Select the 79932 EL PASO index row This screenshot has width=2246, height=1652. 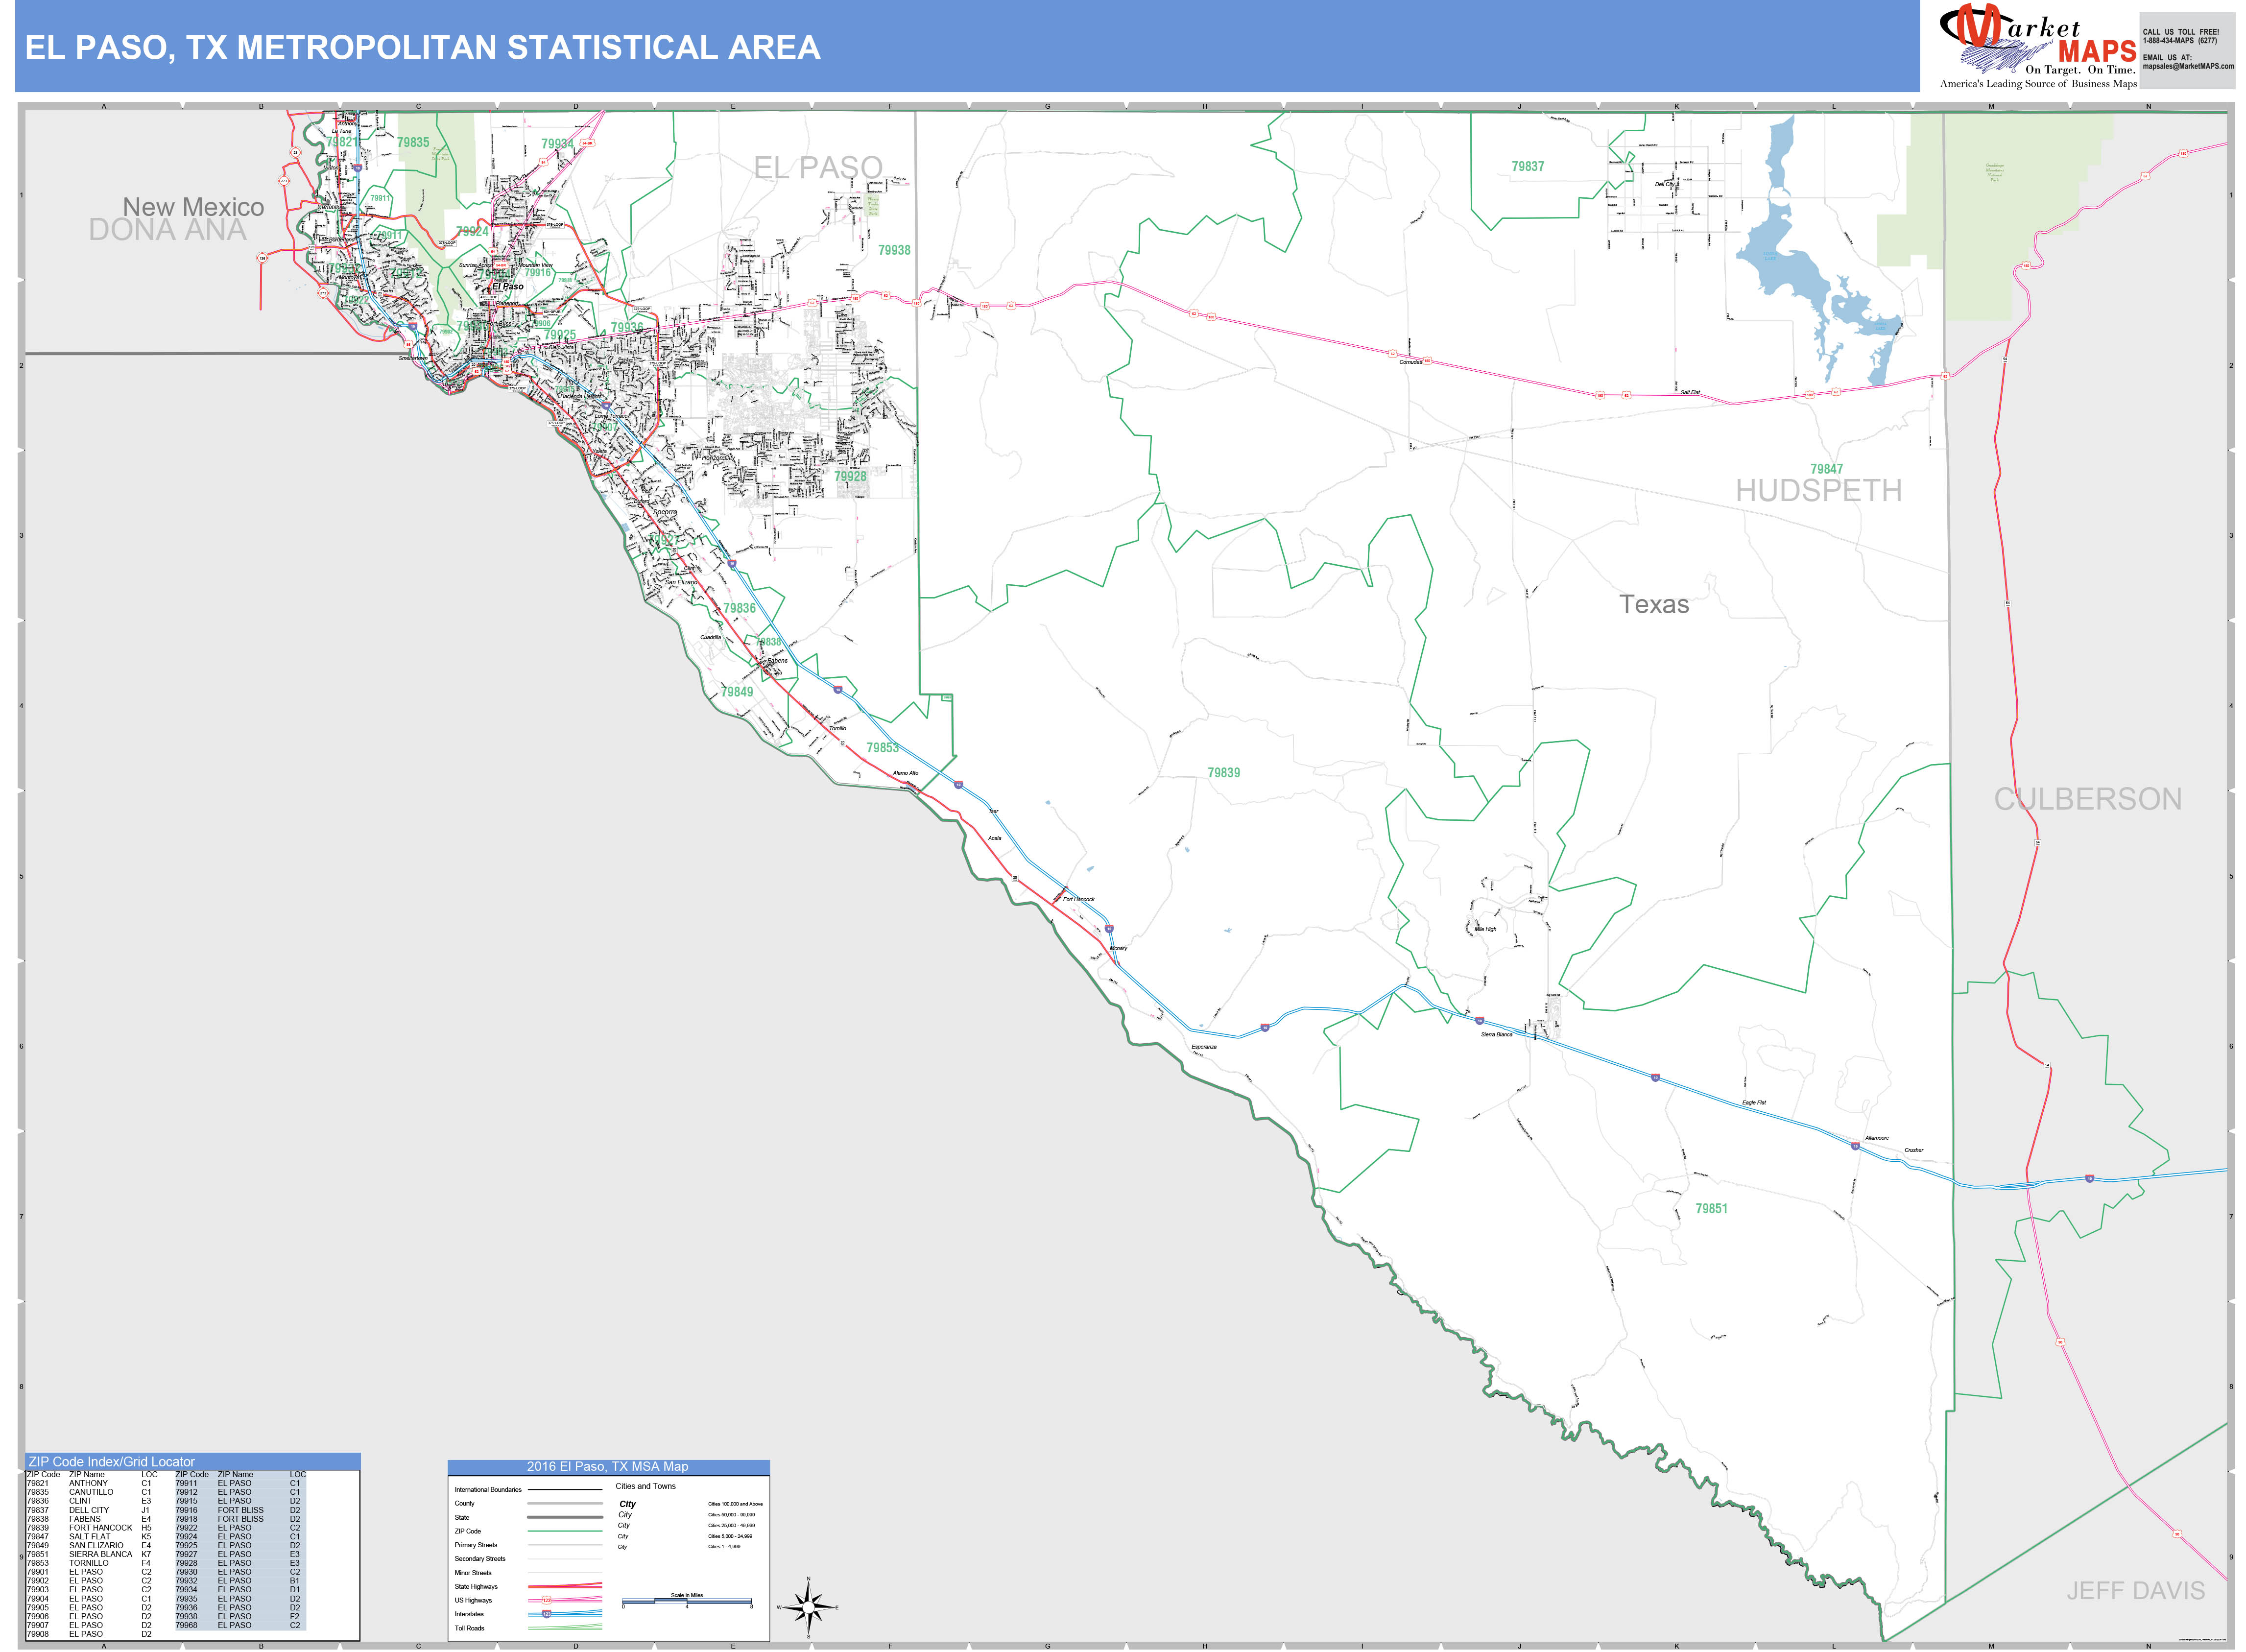point(240,1581)
